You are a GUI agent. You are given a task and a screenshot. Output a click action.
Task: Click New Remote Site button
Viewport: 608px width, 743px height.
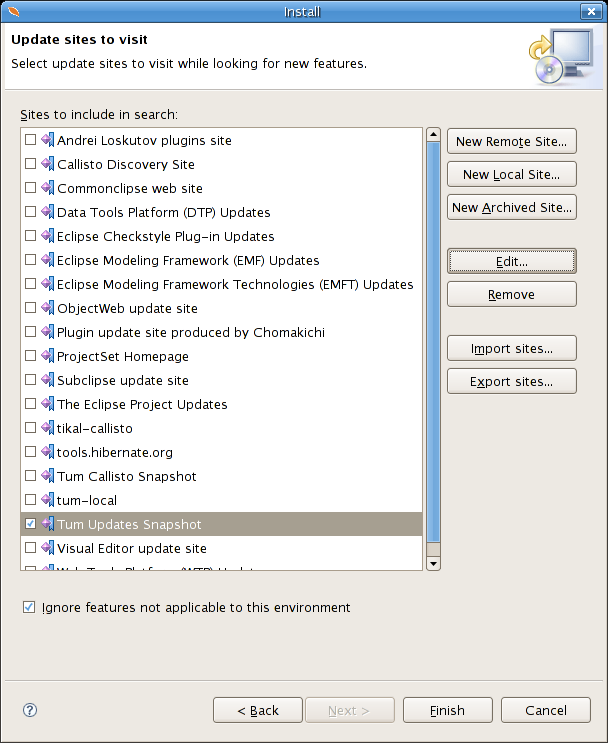pyautogui.click(x=512, y=141)
